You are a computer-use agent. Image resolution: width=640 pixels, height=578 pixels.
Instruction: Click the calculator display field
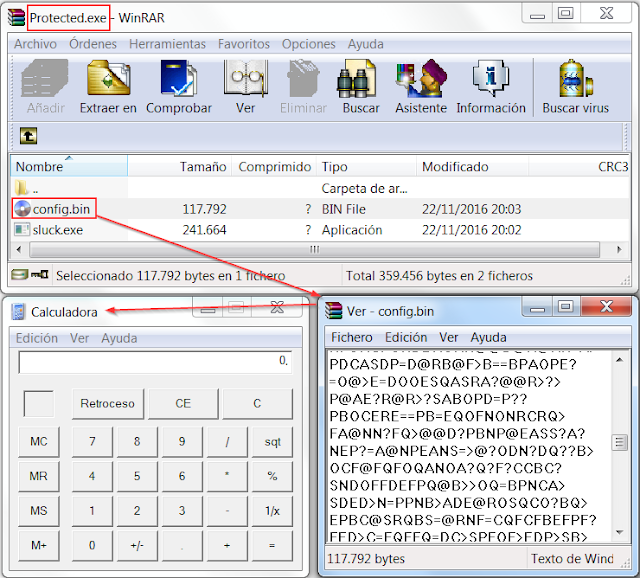pyautogui.click(x=155, y=362)
